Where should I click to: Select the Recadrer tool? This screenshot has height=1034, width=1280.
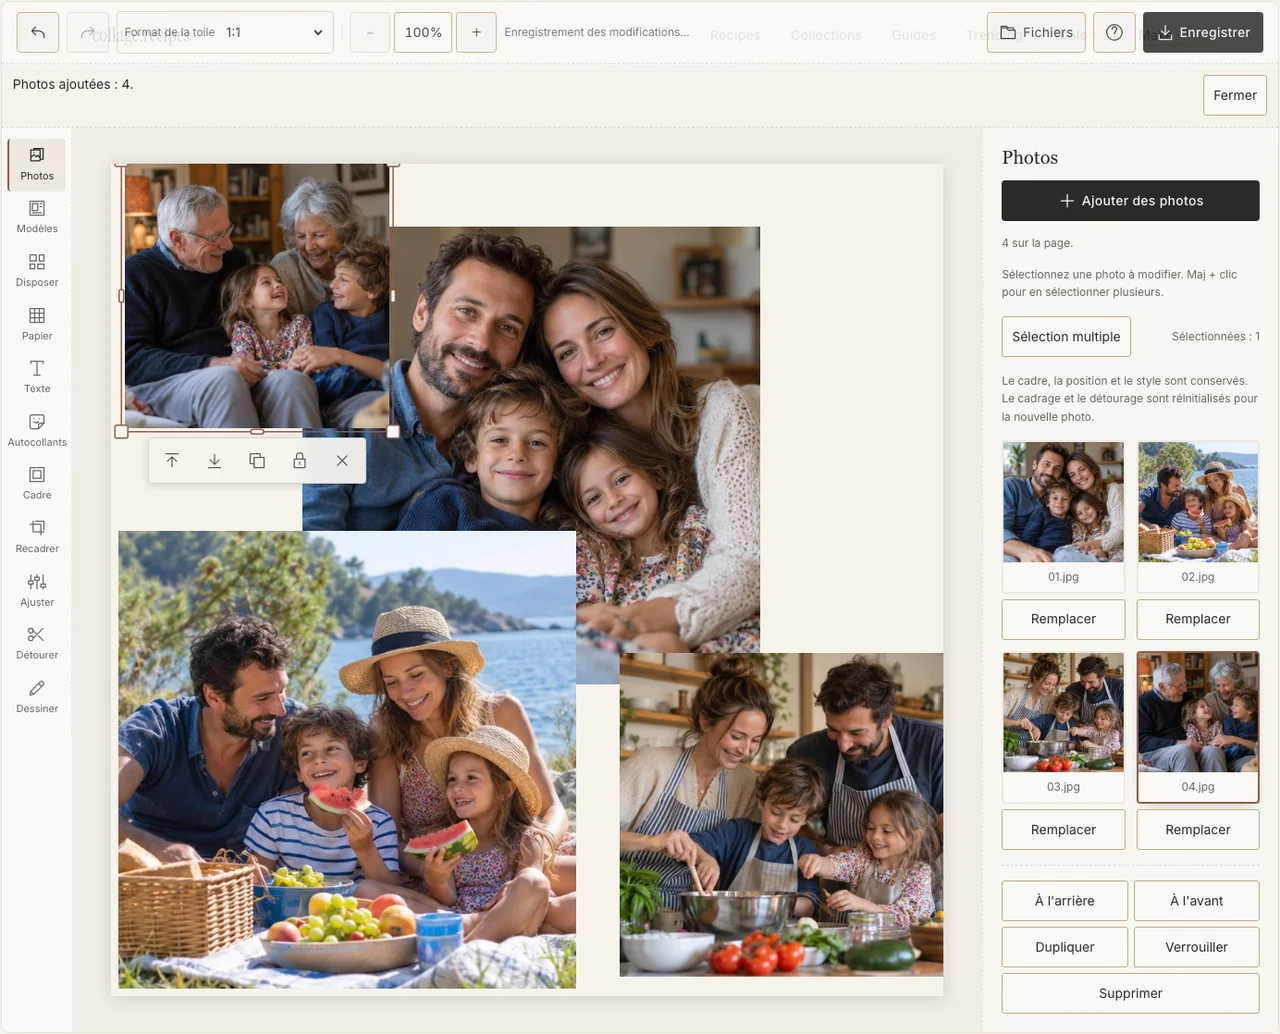37,538
